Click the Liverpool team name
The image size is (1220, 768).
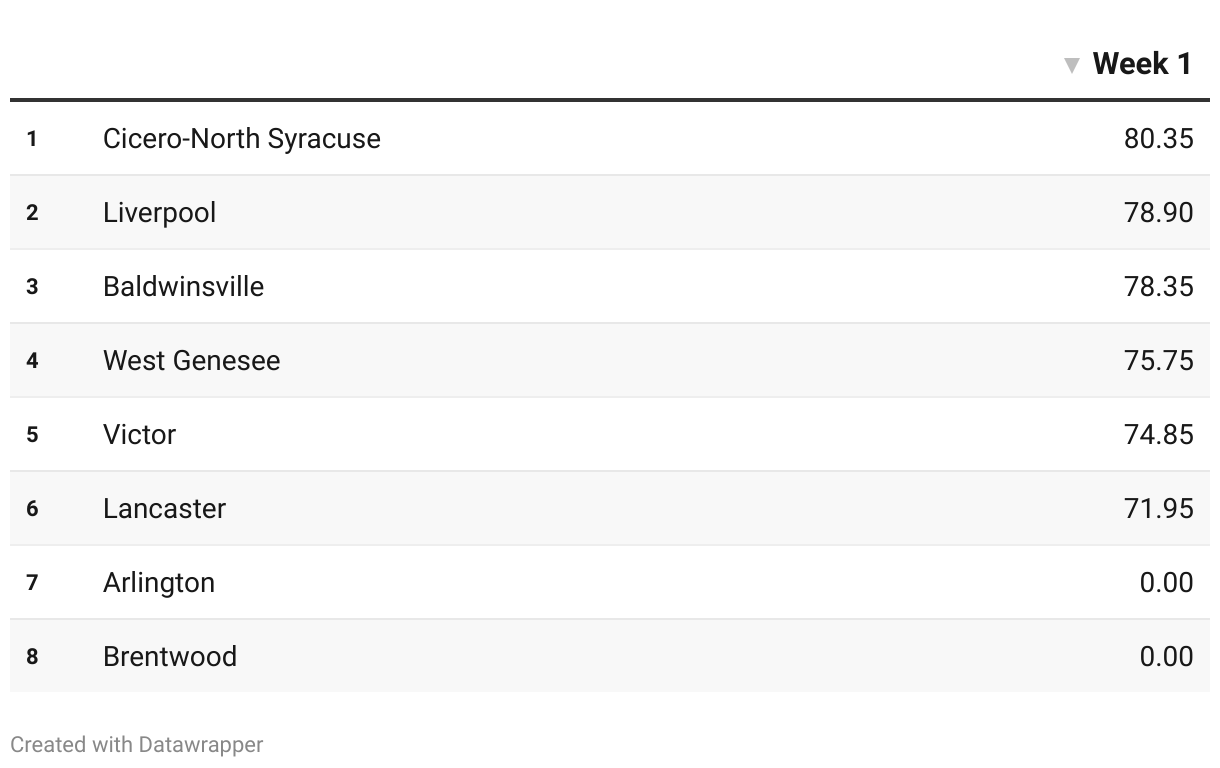tap(159, 212)
